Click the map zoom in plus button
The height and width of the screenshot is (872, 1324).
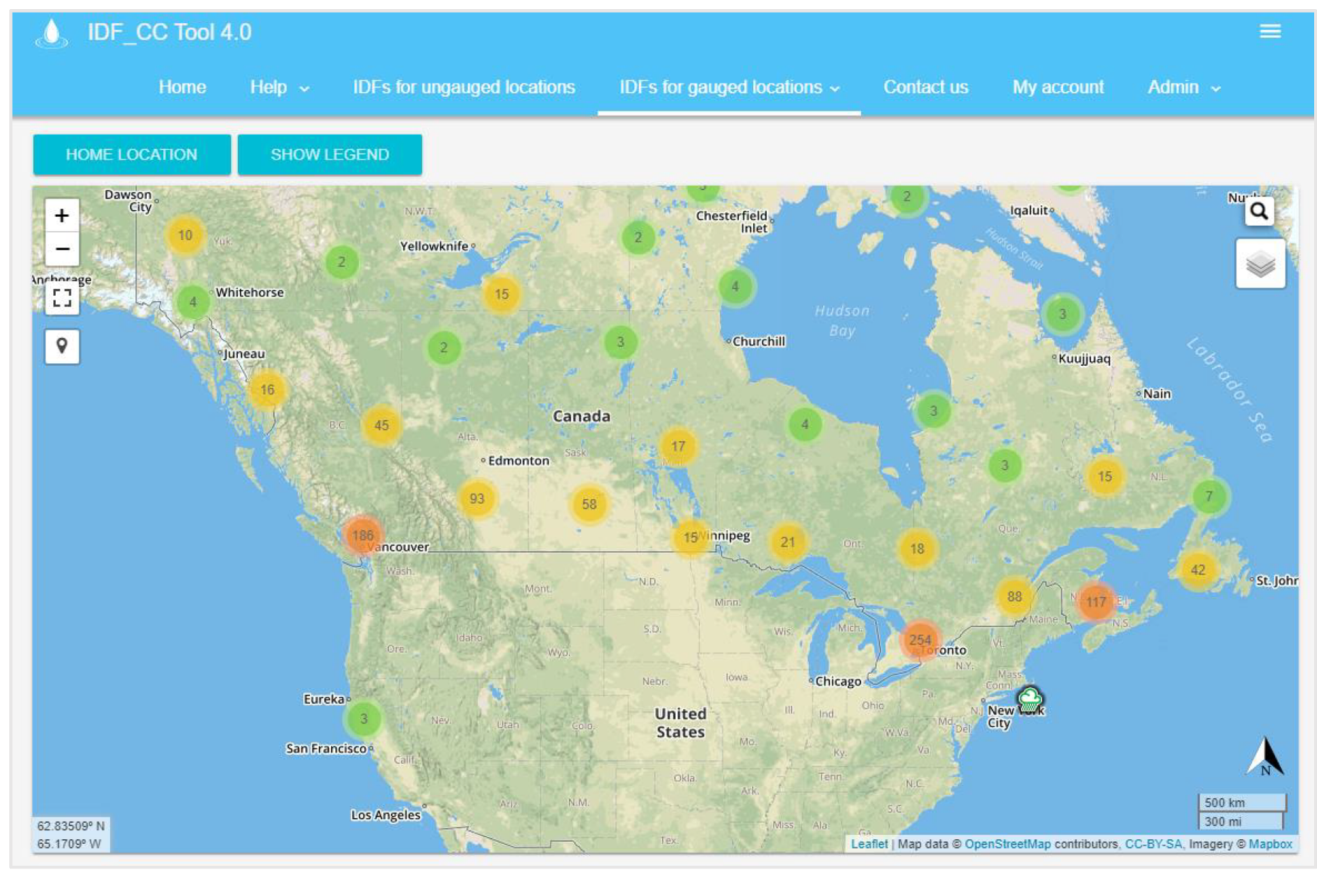[x=62, y=215]
